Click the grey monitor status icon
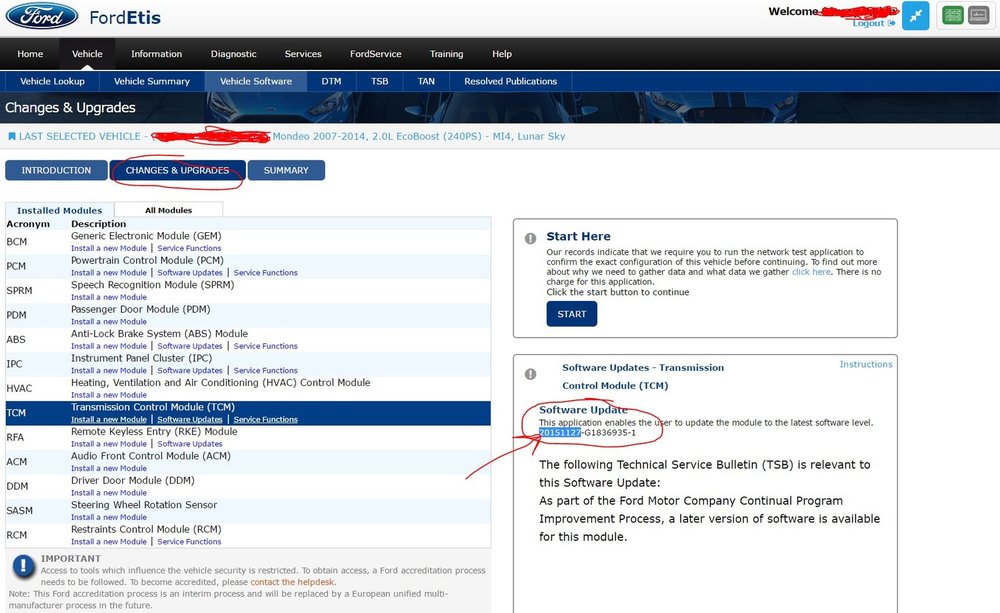This screenshot has height=613, width=1000. tap(978, 15)
